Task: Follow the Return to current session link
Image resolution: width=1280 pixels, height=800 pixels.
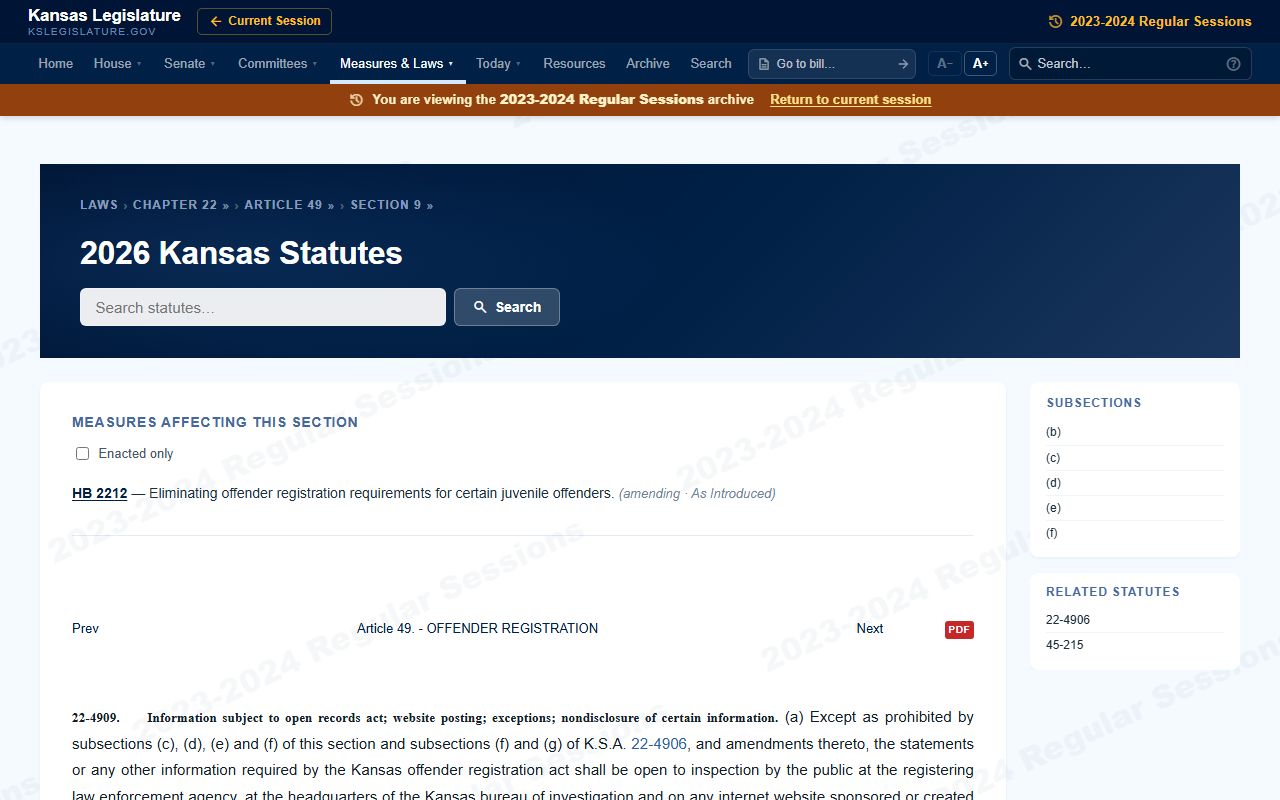Action: [x=851, y=100]
